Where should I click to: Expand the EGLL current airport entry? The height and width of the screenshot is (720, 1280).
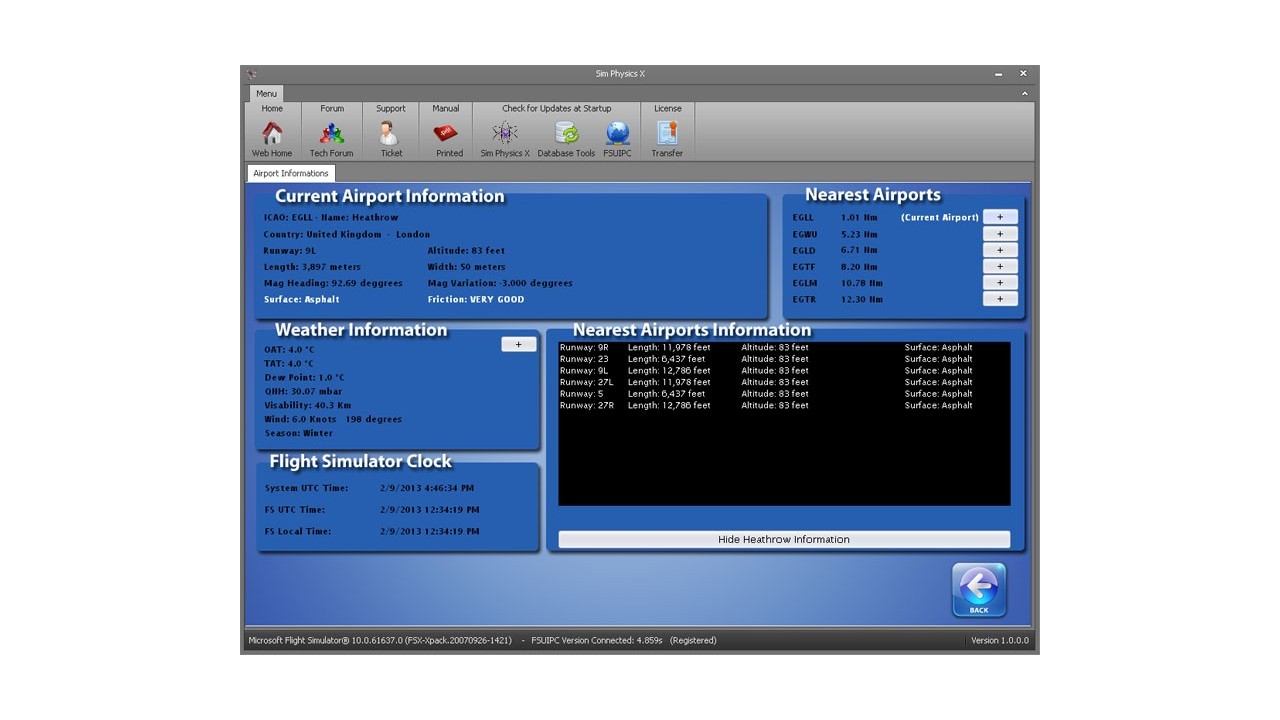point(1000,217)
